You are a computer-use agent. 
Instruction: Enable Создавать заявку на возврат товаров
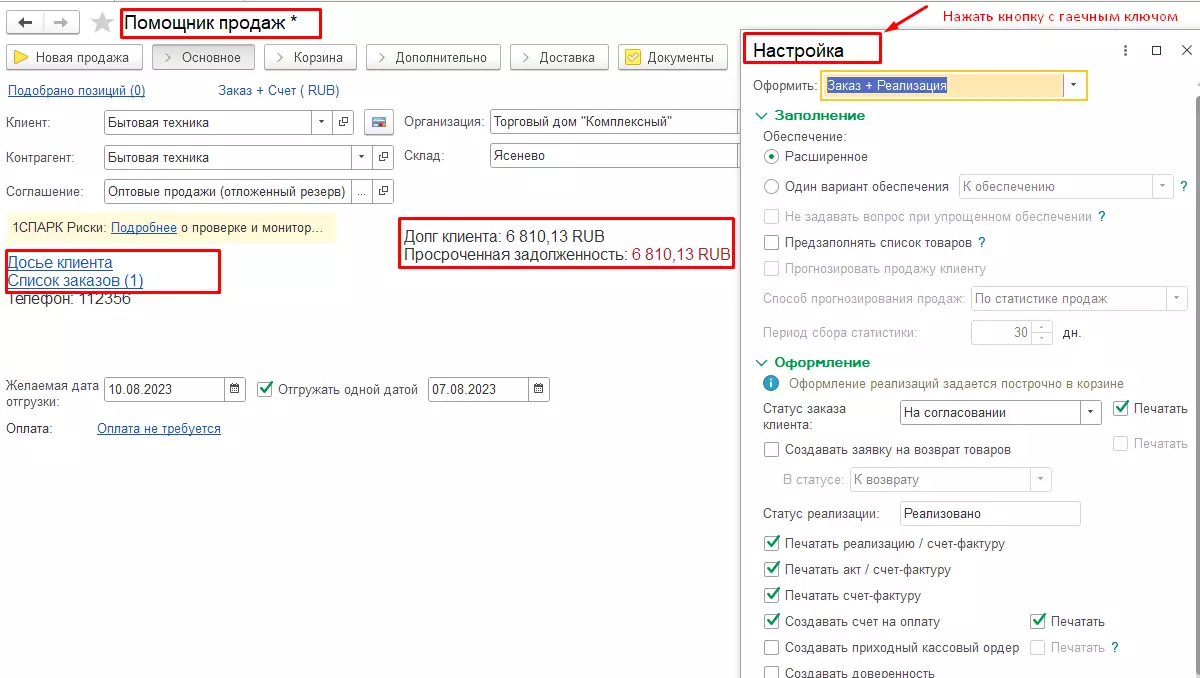[x=771, y=450]
